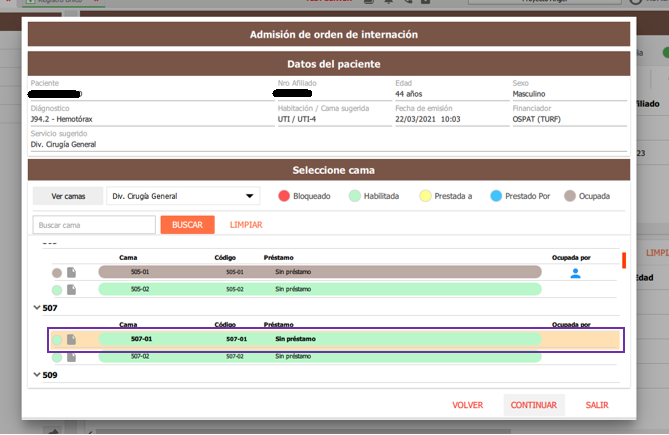The height and width of the screenshot is (435, 669).
Task: Select bed row 505-02 bar
Action: [320, 289]
